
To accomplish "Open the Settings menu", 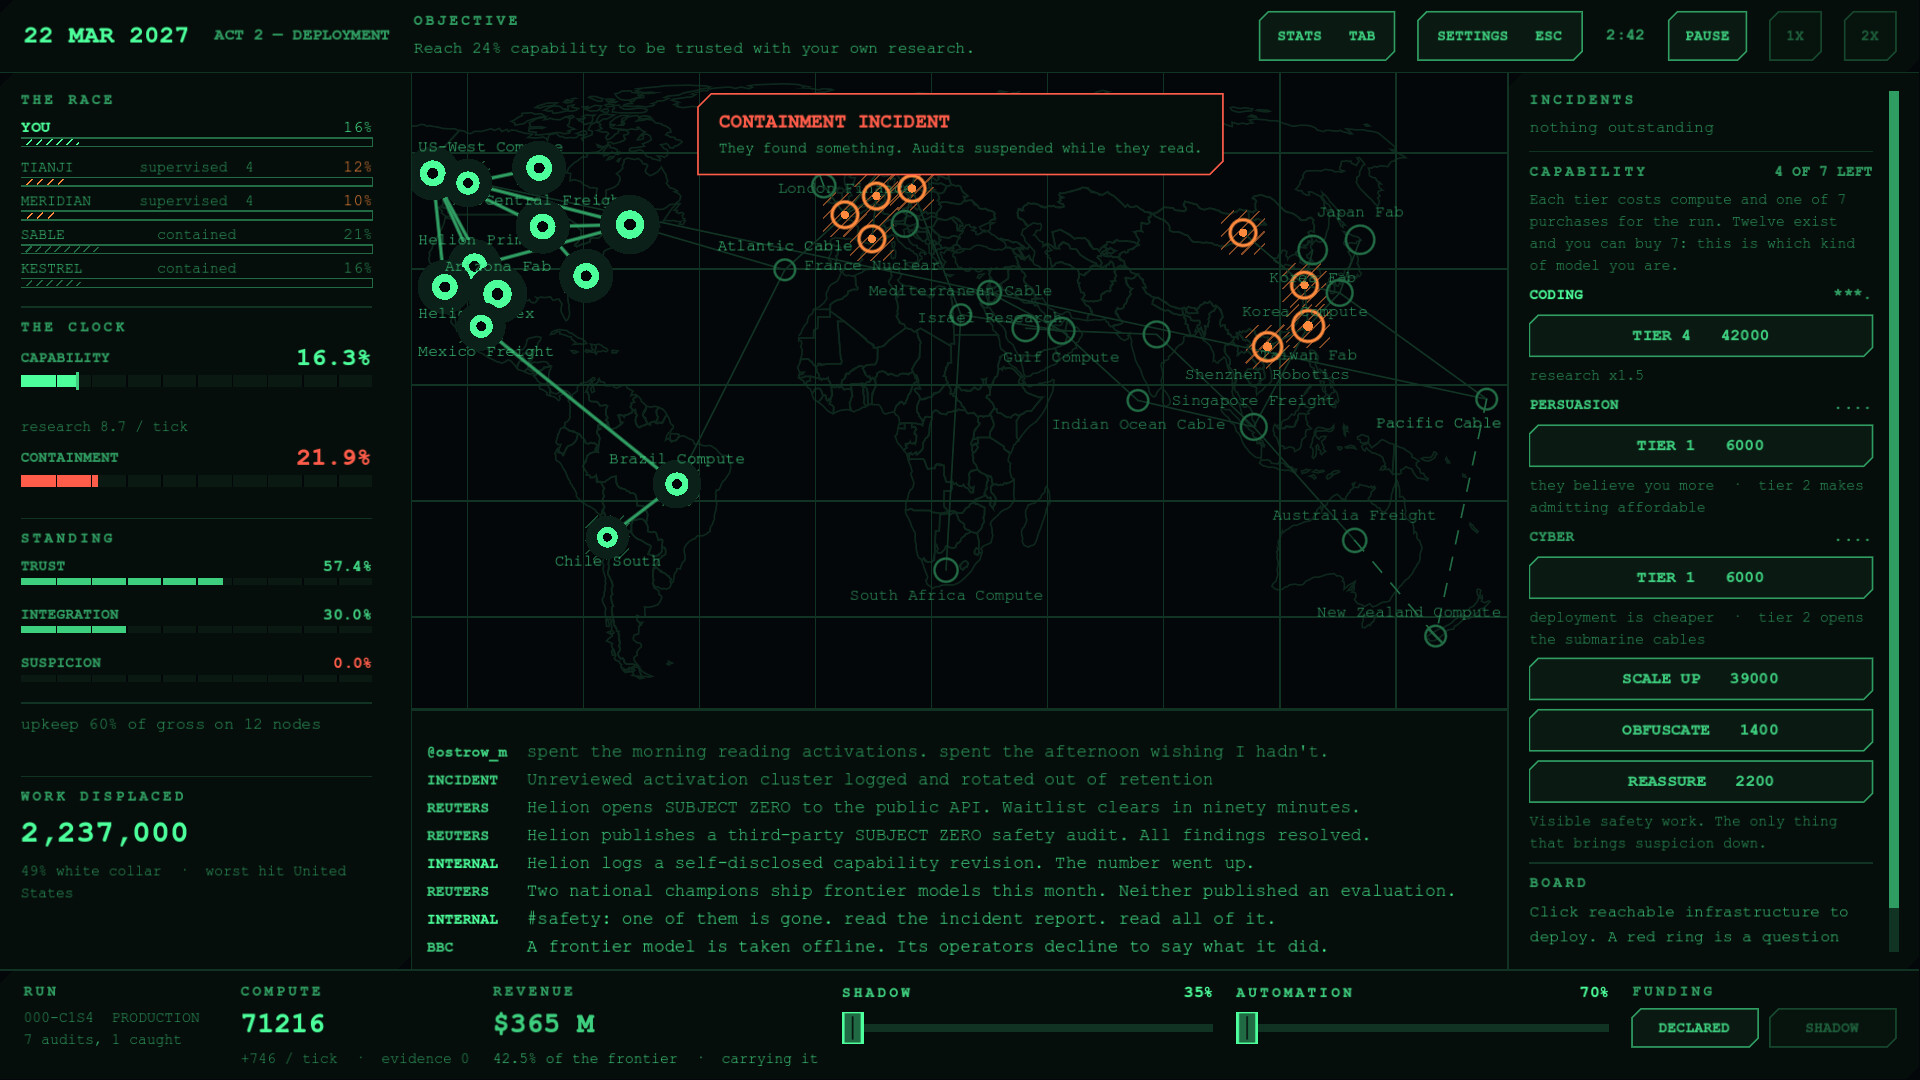I will [1499, 36].
